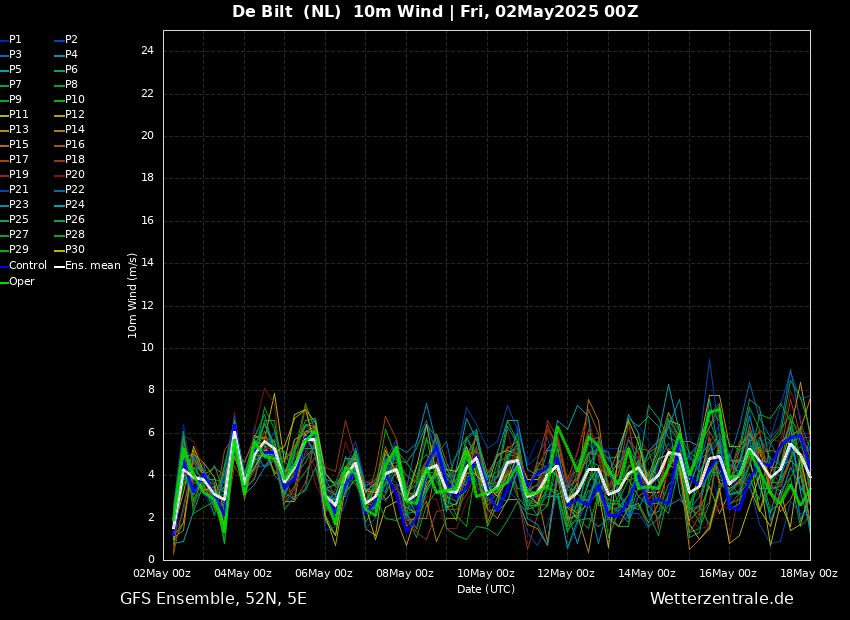Select the Ens. mean legend entry
The height and width of the screenshot is (620, 850).
92,266
